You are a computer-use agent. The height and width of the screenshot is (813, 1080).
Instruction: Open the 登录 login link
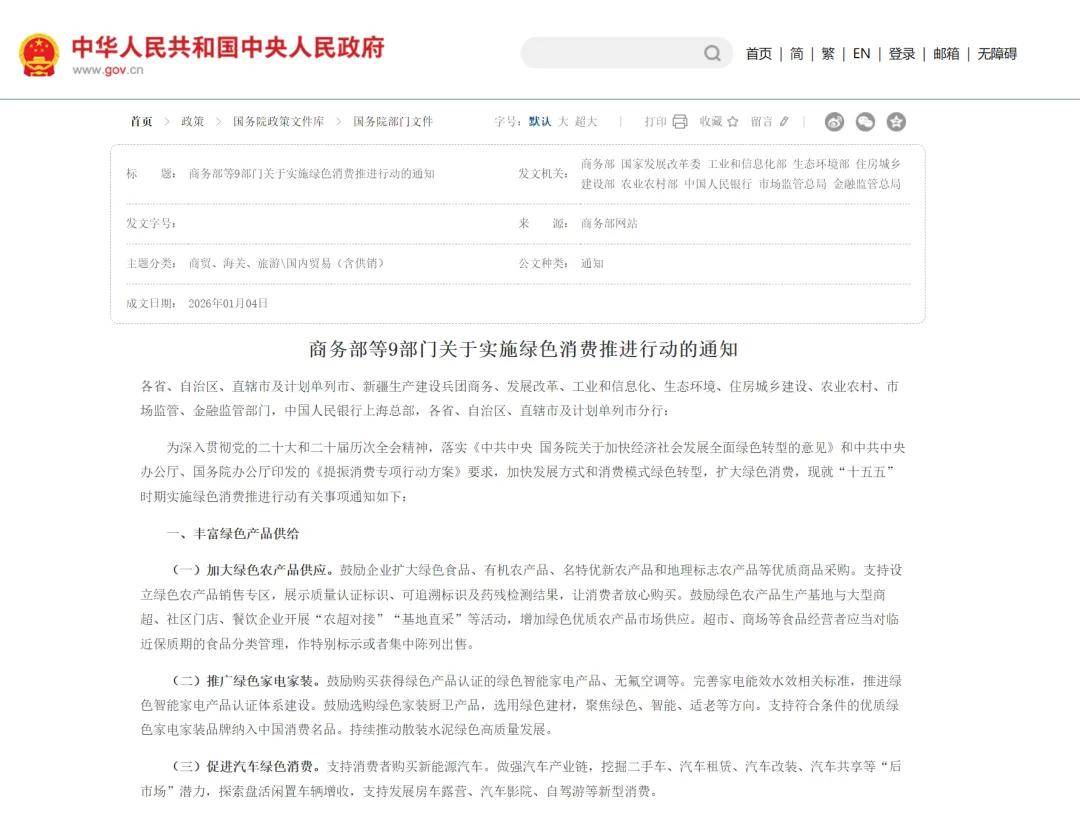point(902,54)
